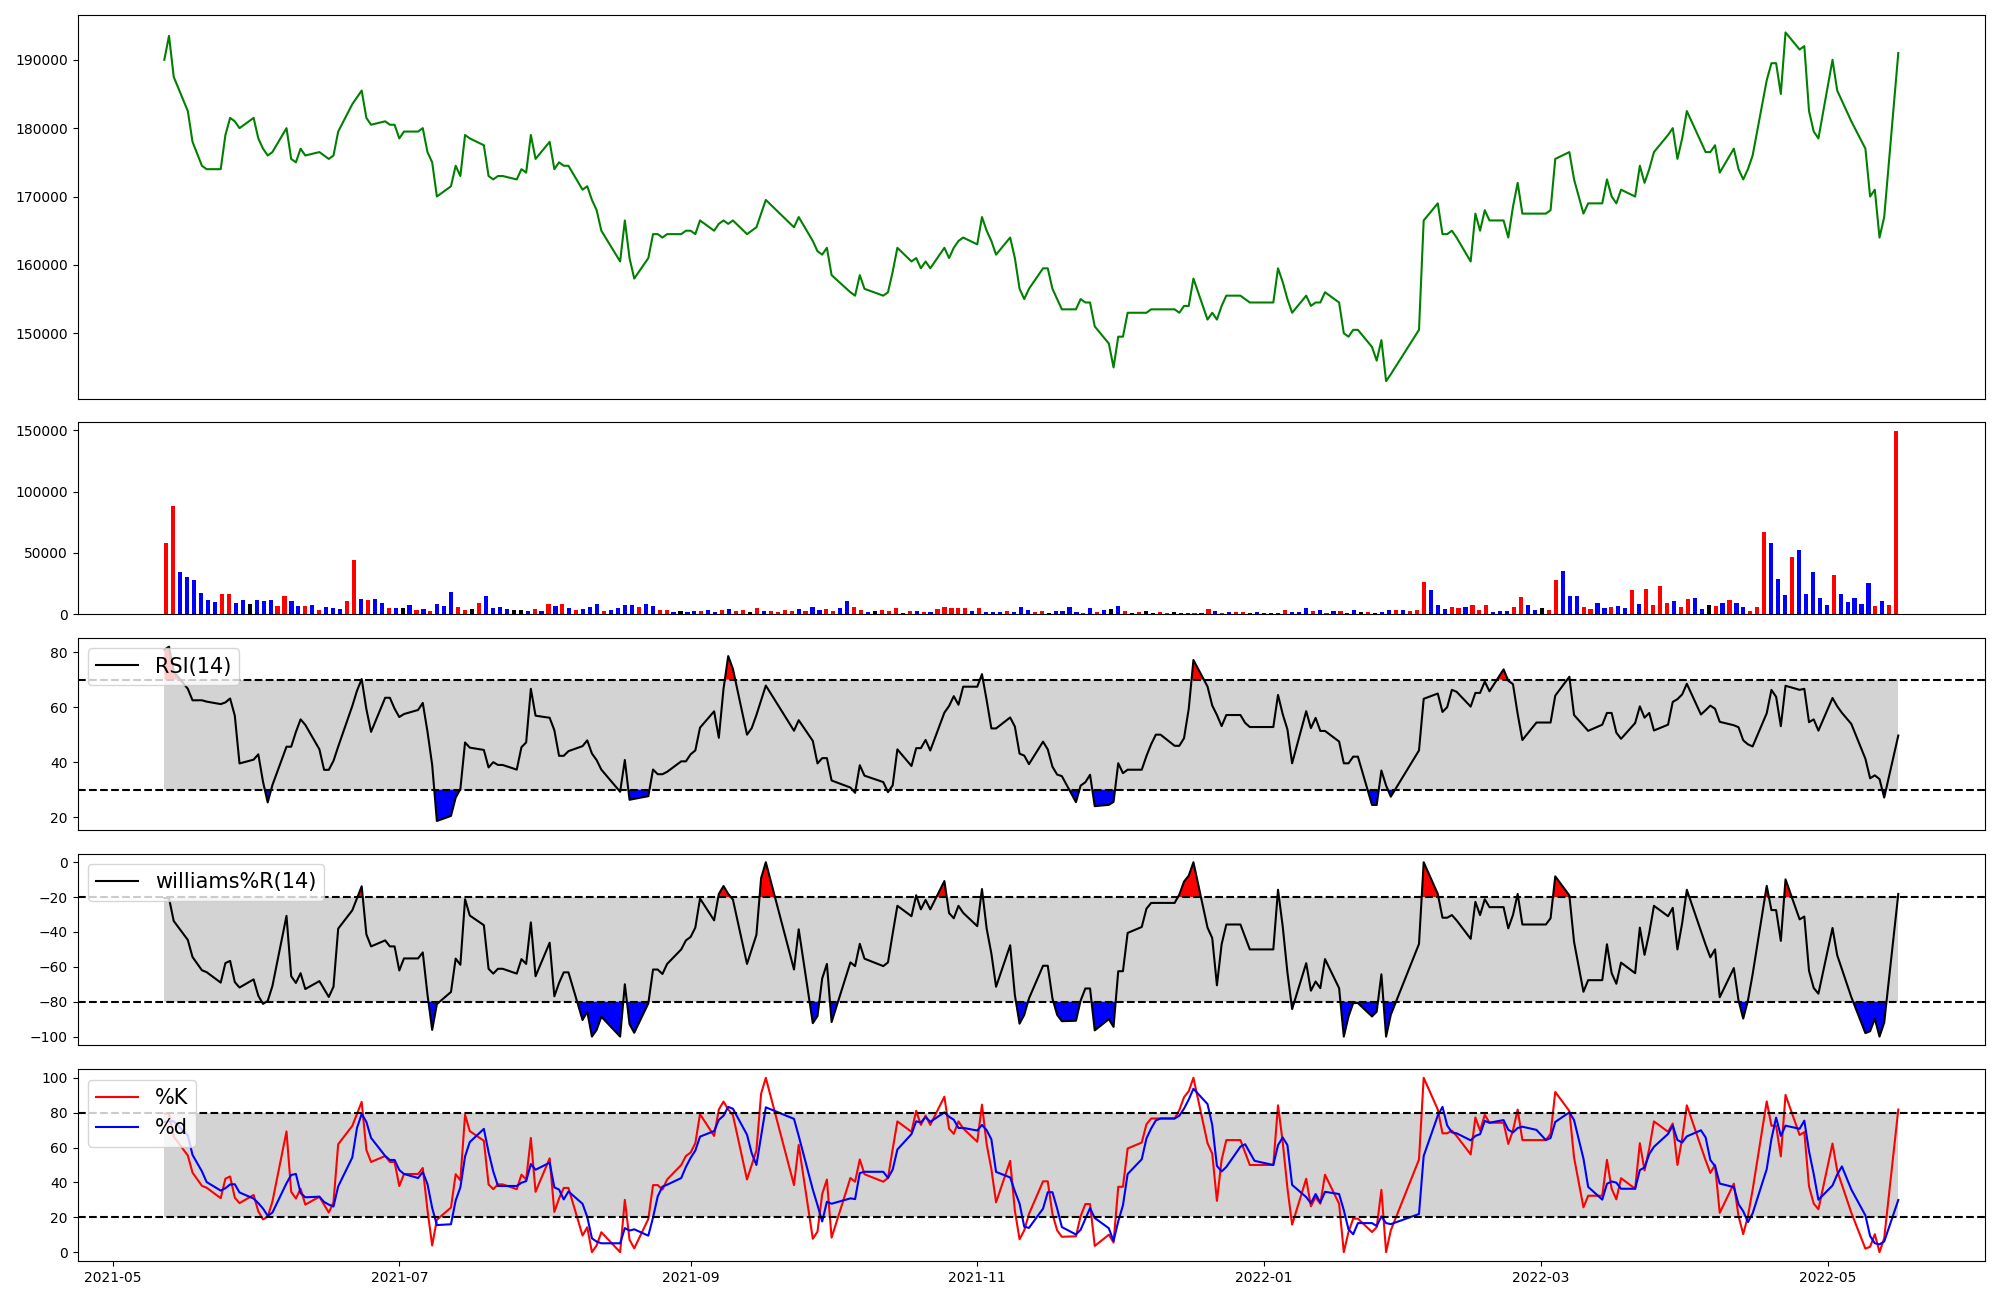Click the 190000 price axis label

coord(42,60)
